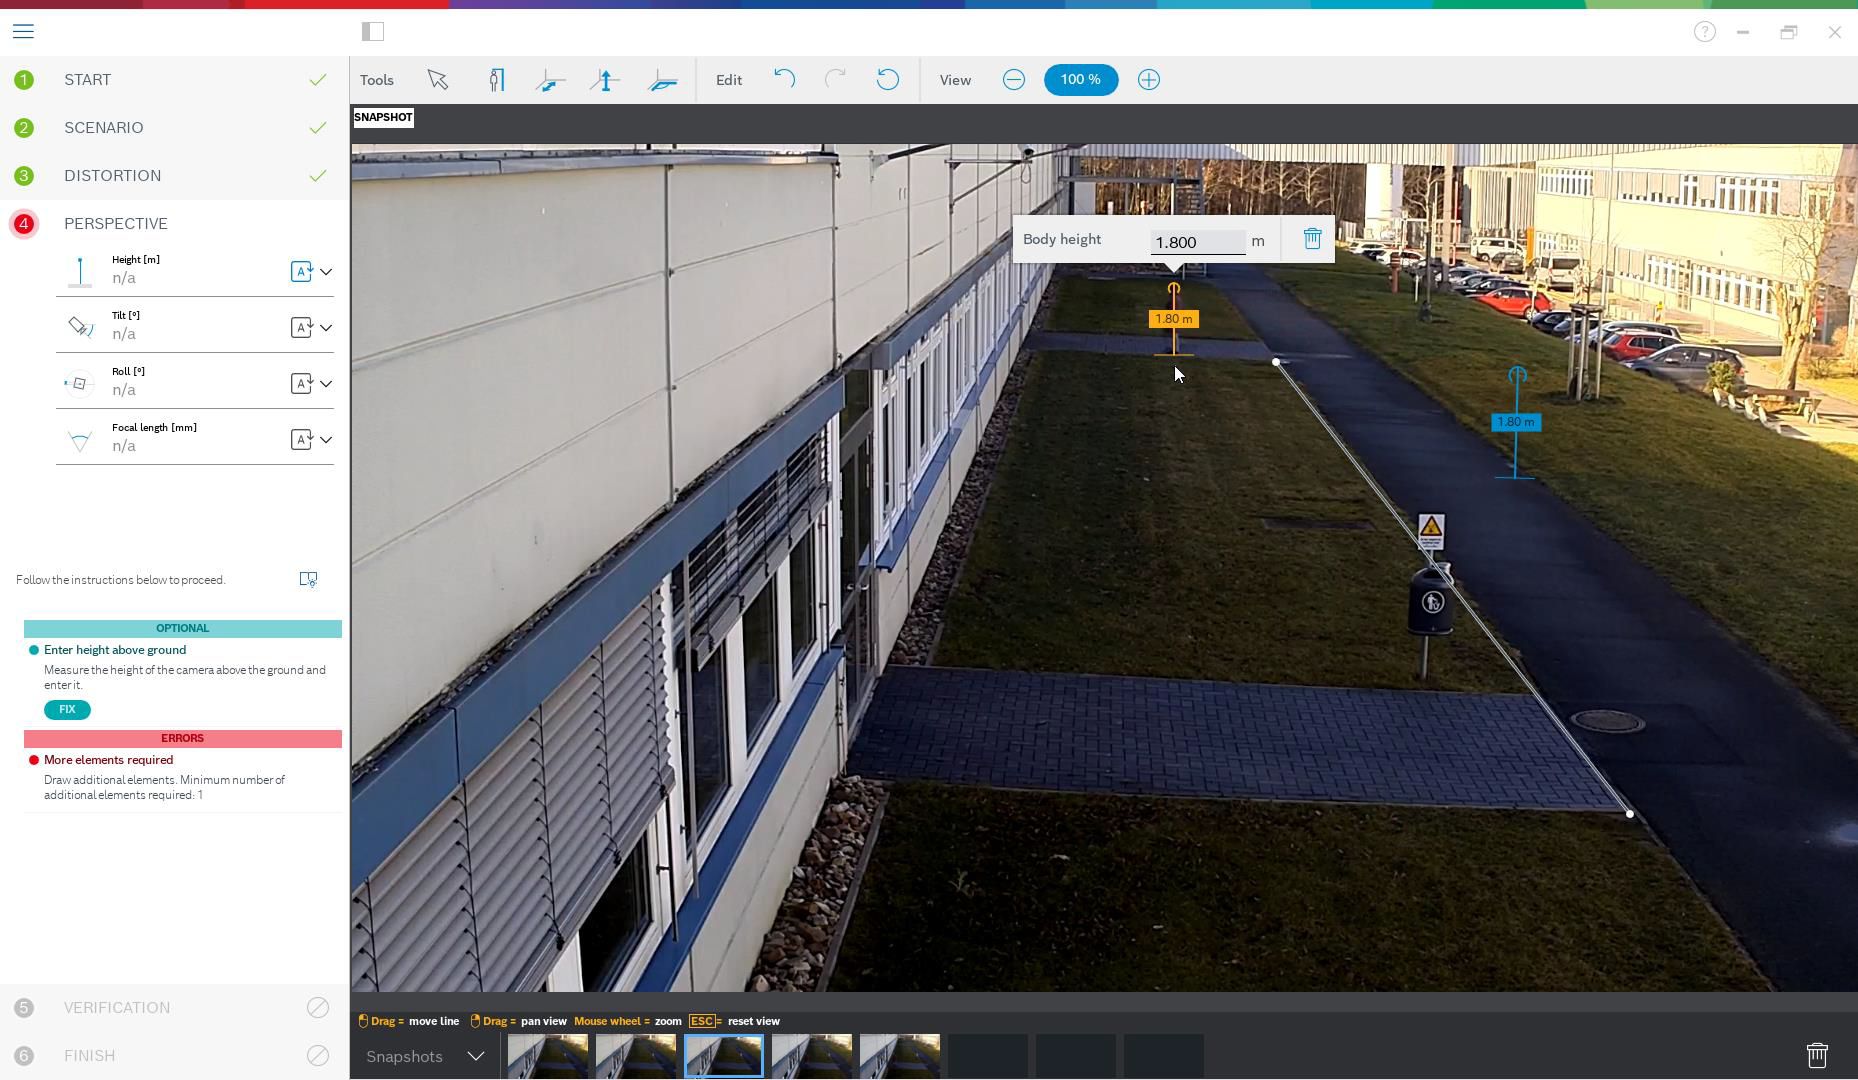Toggle the sidebar panel visibility
The width and height of the screenshot is (1858, 1080).
pos(373,32)
